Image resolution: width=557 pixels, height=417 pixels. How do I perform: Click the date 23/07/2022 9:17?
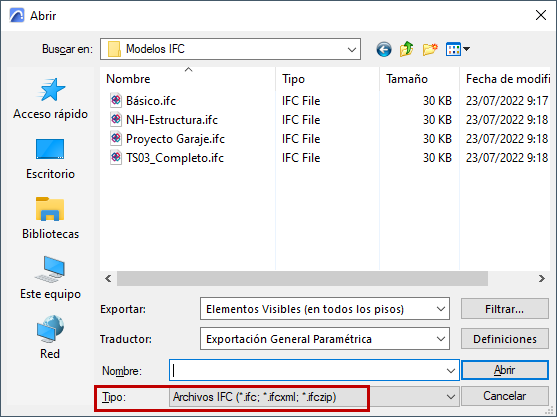point(507,101)
